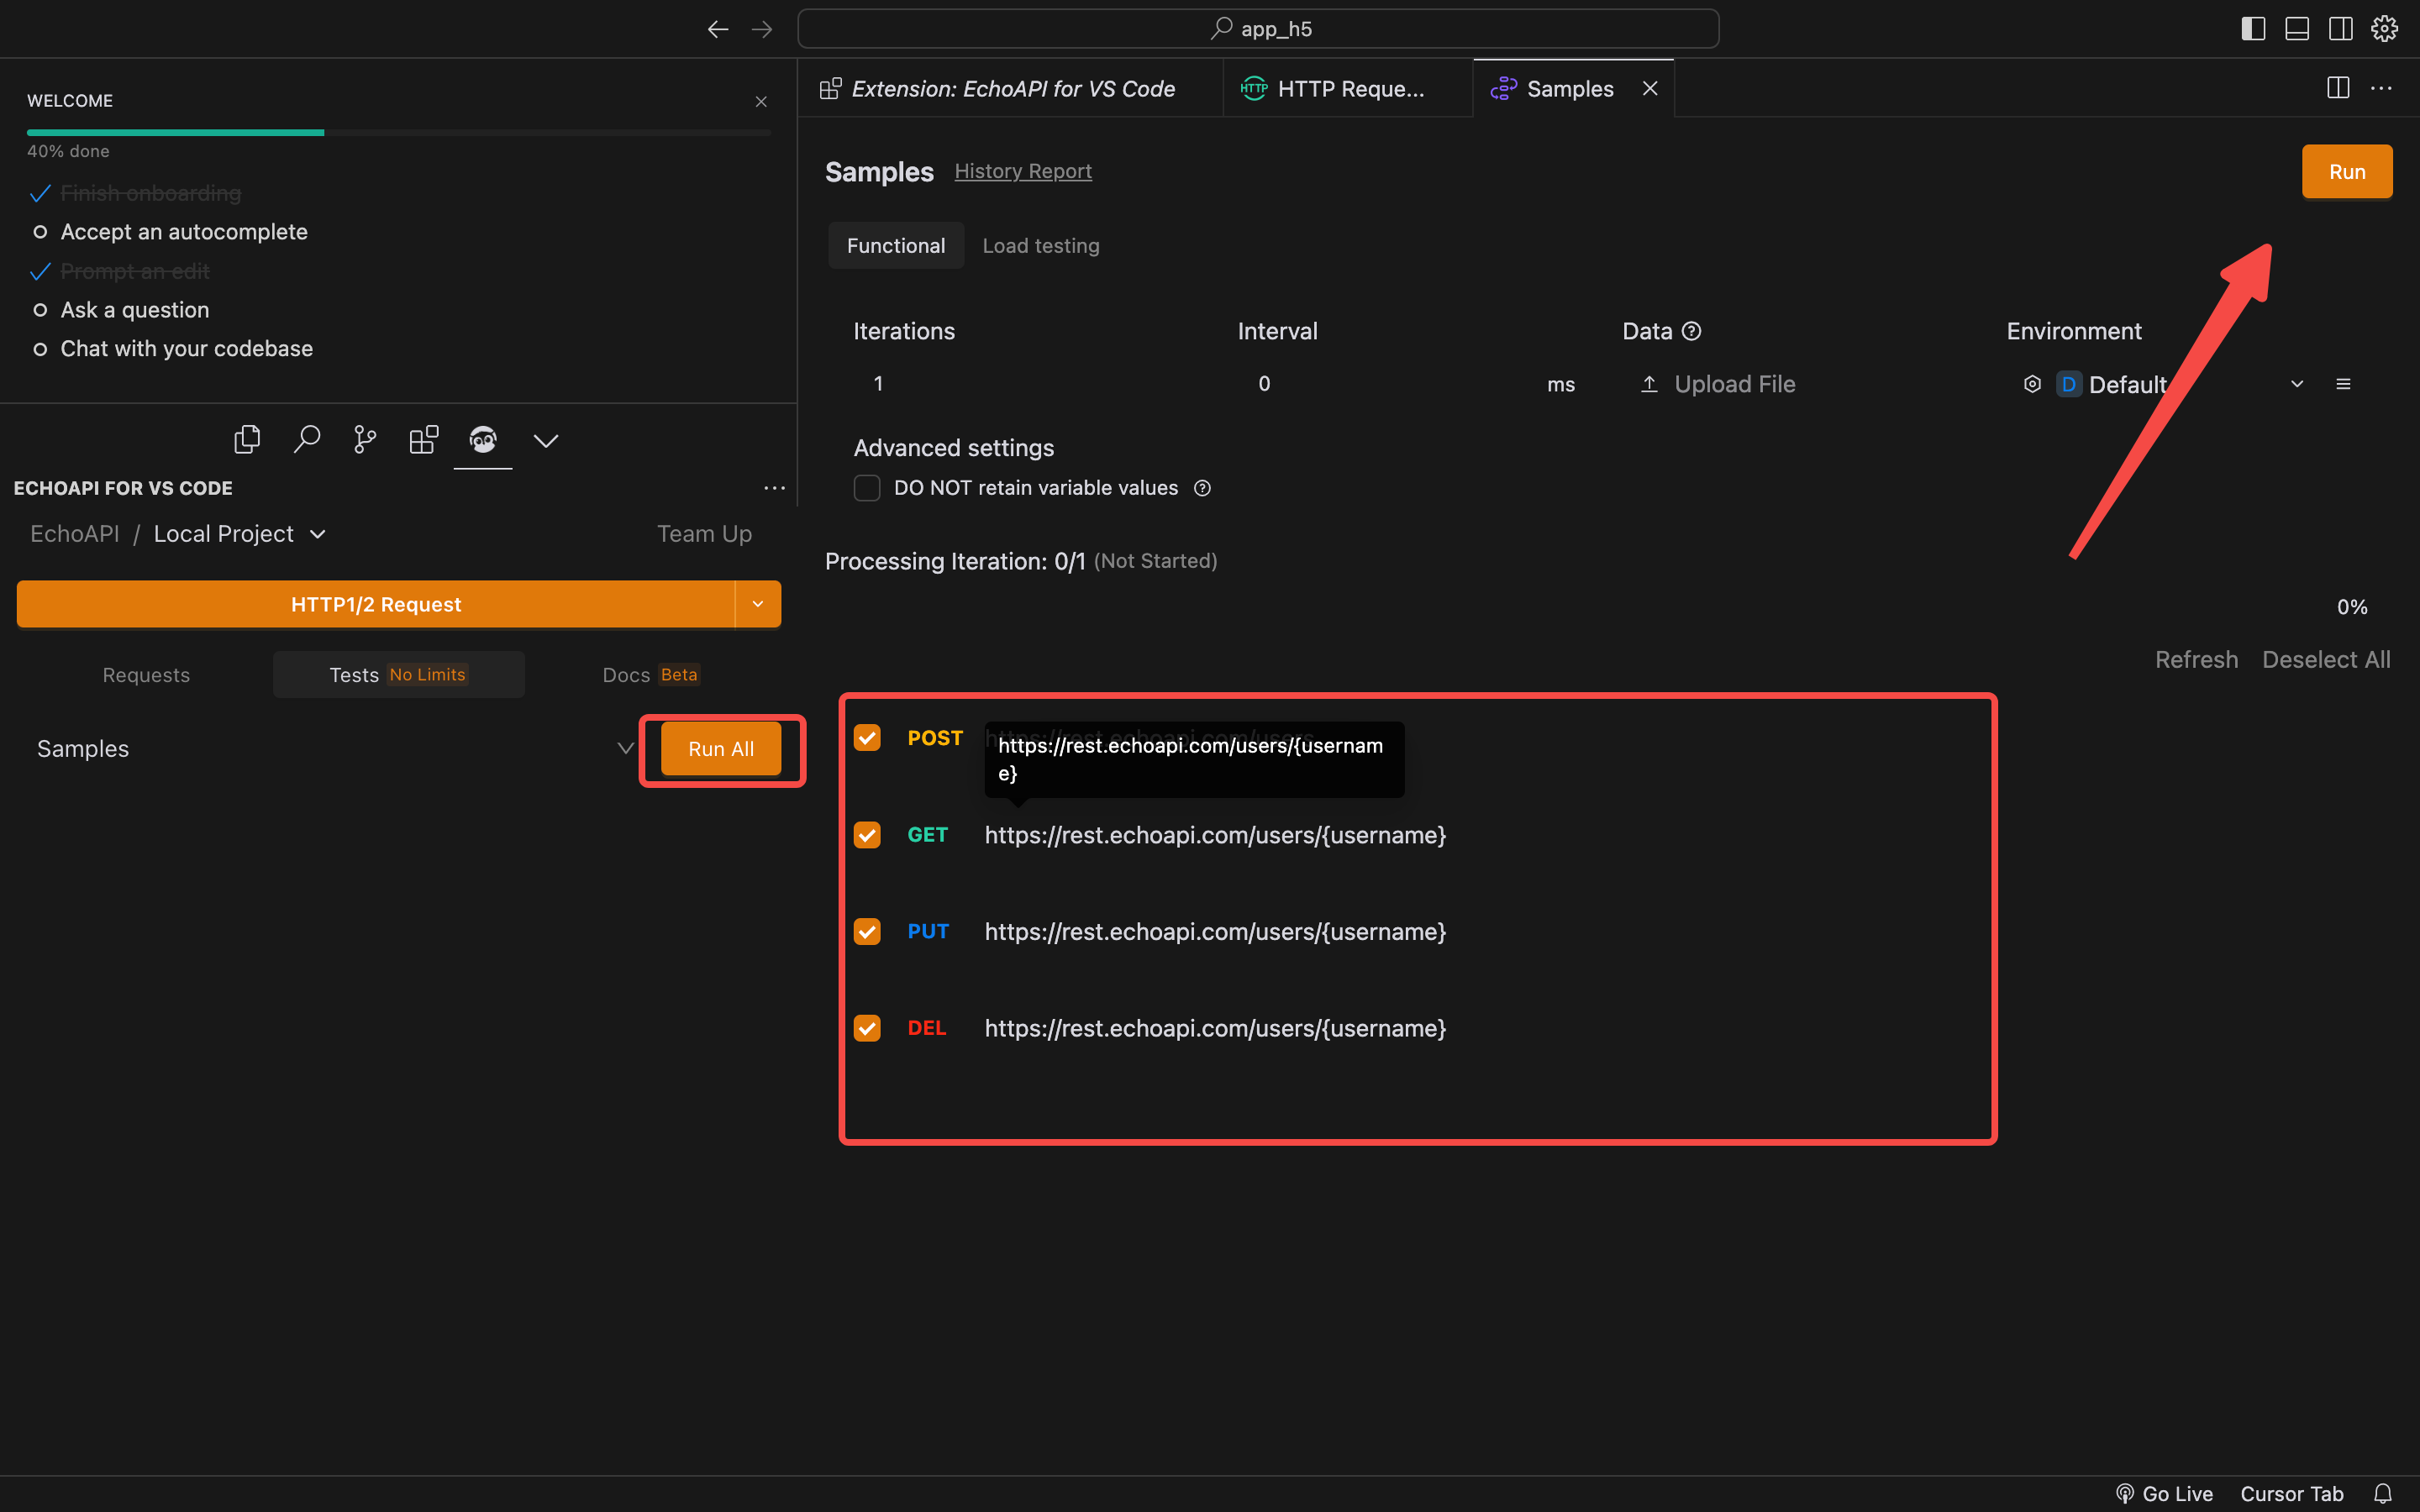This screenshot has width=2420, height=1512.
Task: Click notification bell in status bar
Action: (x=2383, y=1493)
